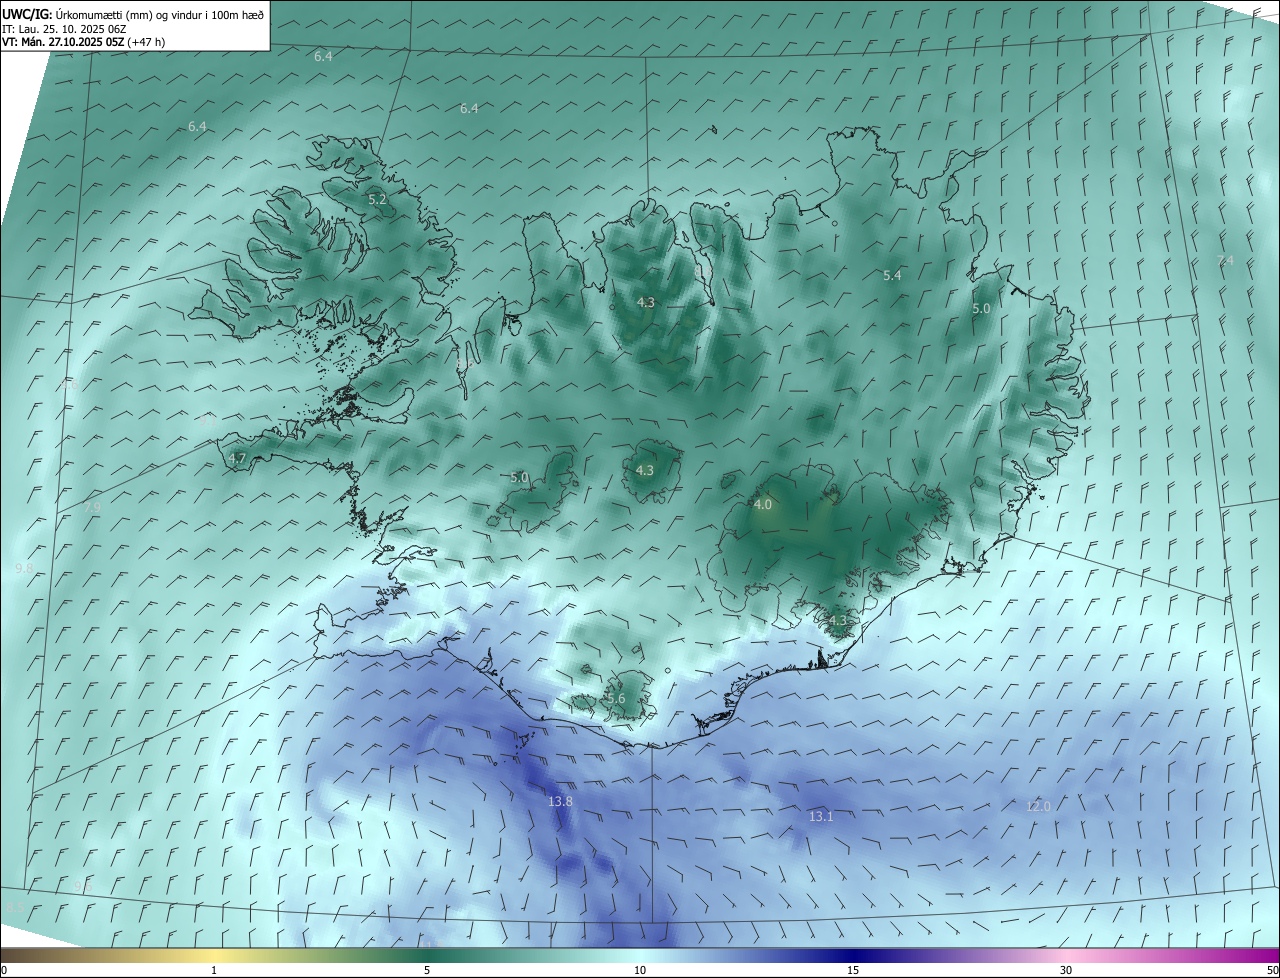Click the '1' tick on colour scale
1280x978 pixels.
214,971
